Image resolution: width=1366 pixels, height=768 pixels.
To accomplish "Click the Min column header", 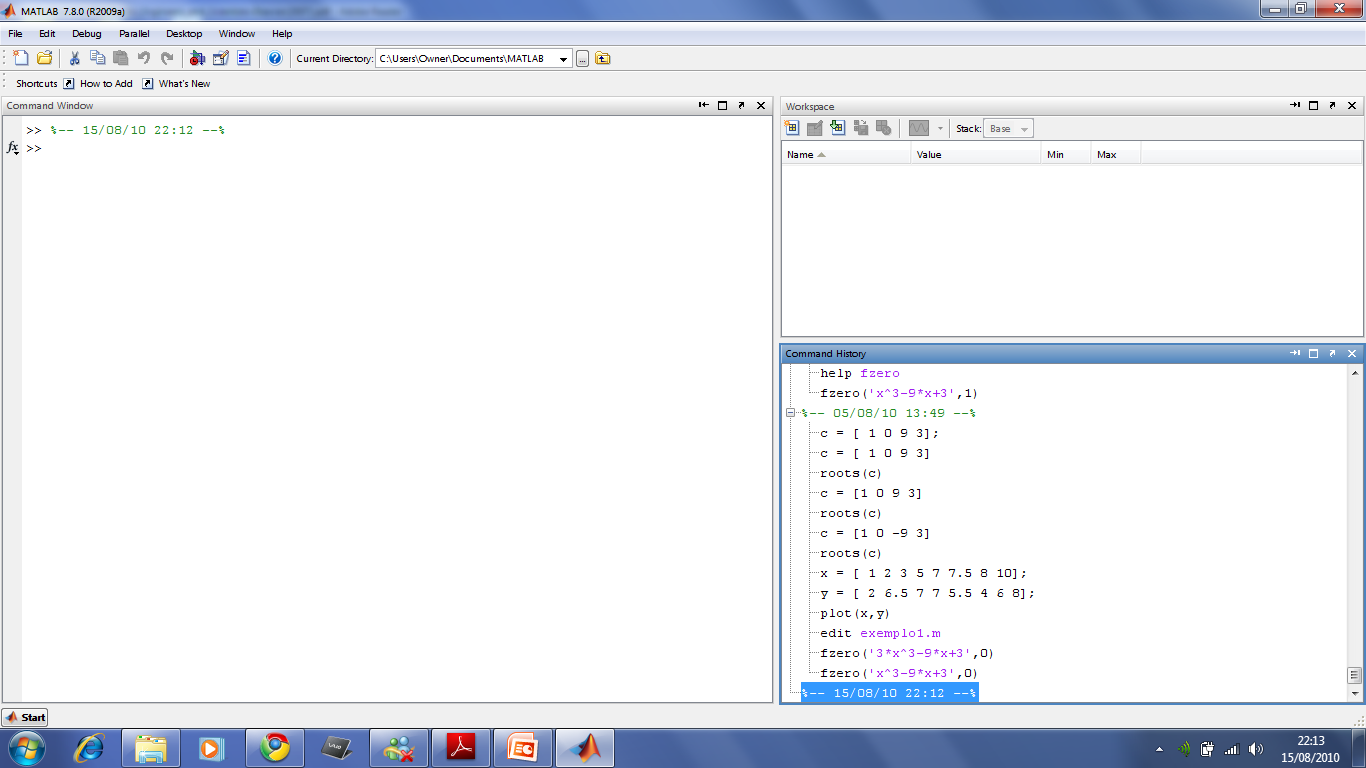I will (x=1066, y=155).
